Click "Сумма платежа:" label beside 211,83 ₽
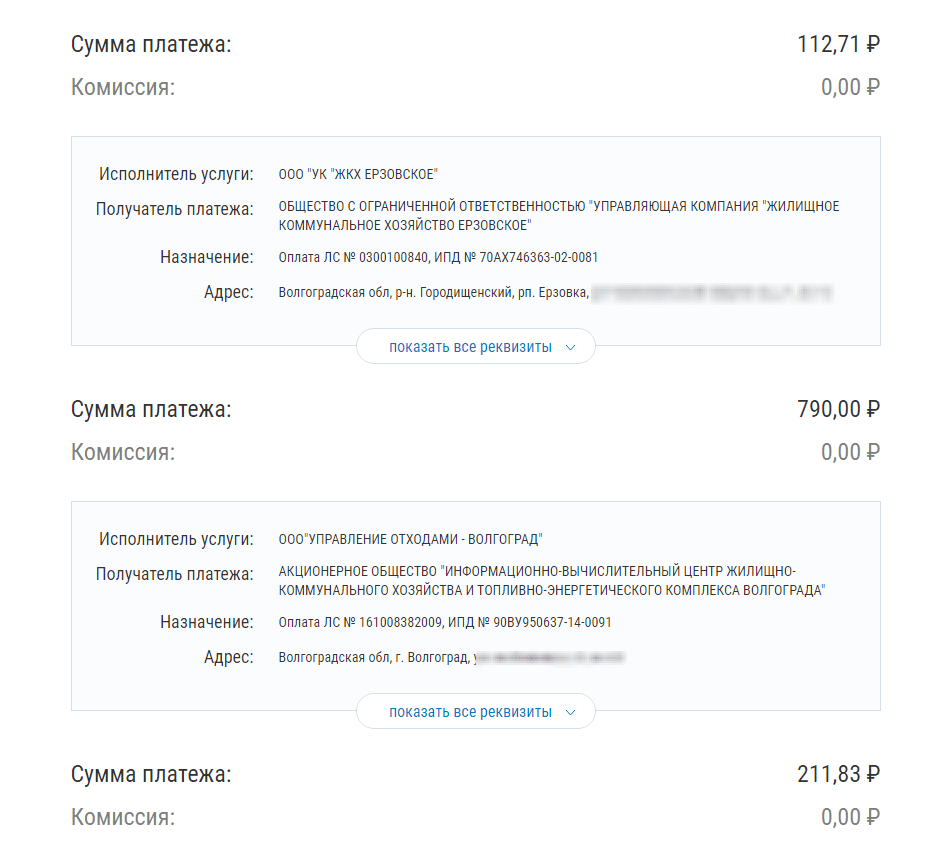Screen dimensions: 946x856 click(x=151, y=775)
